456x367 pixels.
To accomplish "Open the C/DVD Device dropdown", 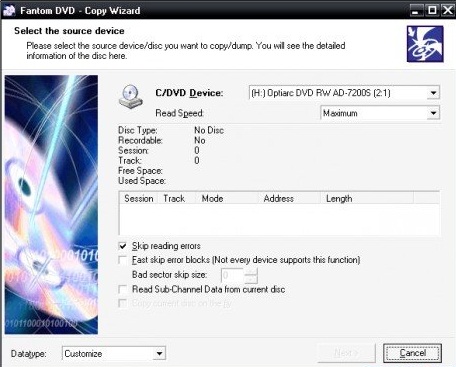I will point(433,93).
